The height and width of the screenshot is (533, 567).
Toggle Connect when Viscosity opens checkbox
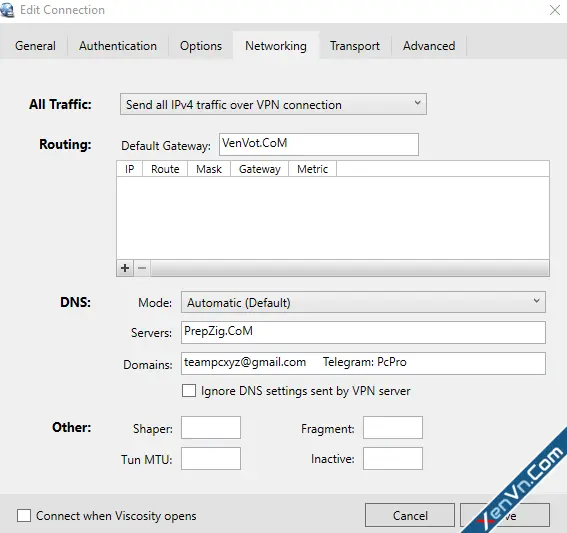click(x=24, y=516)
